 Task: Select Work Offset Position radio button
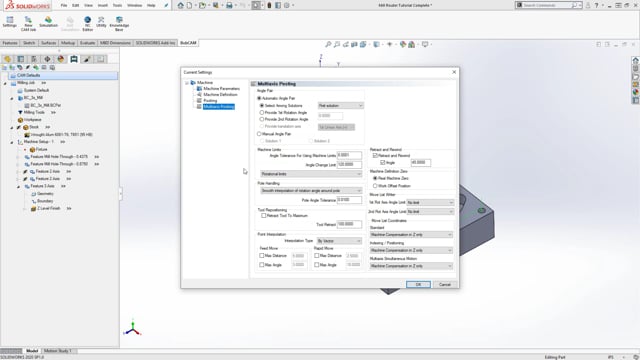point(375,186)
